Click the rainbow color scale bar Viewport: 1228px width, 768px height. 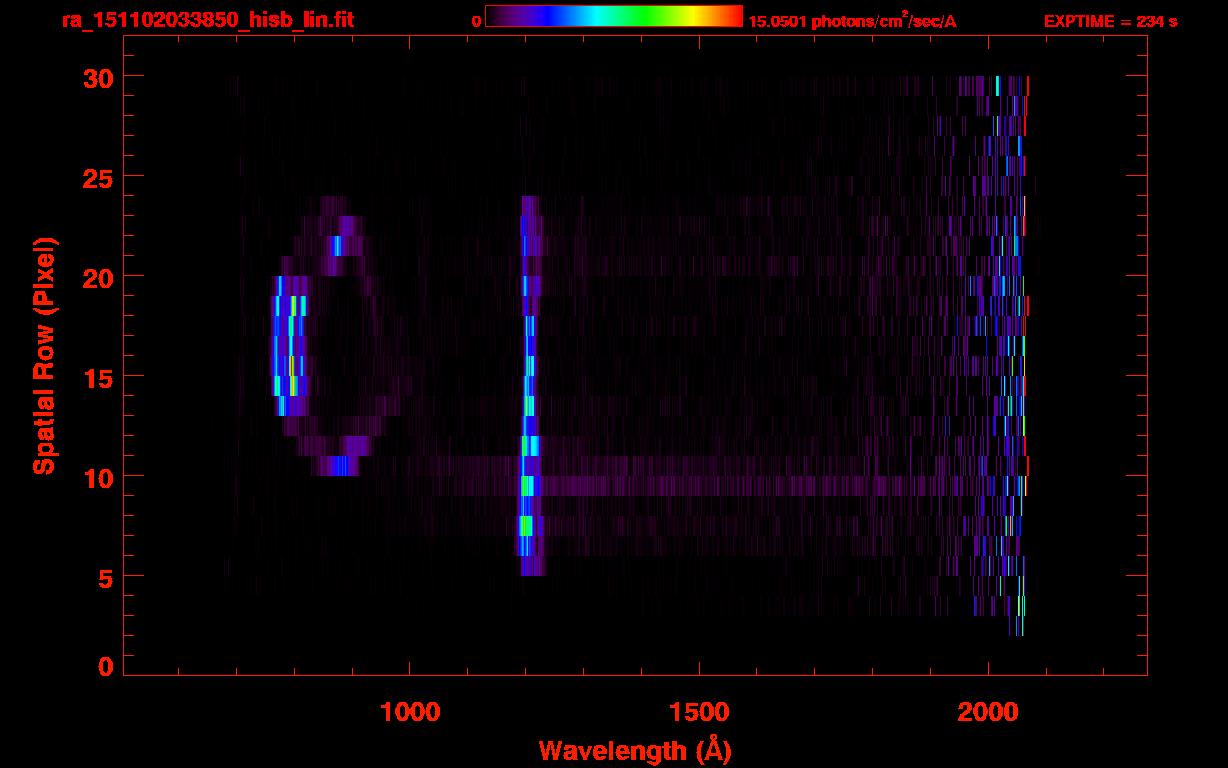[614, 16]
